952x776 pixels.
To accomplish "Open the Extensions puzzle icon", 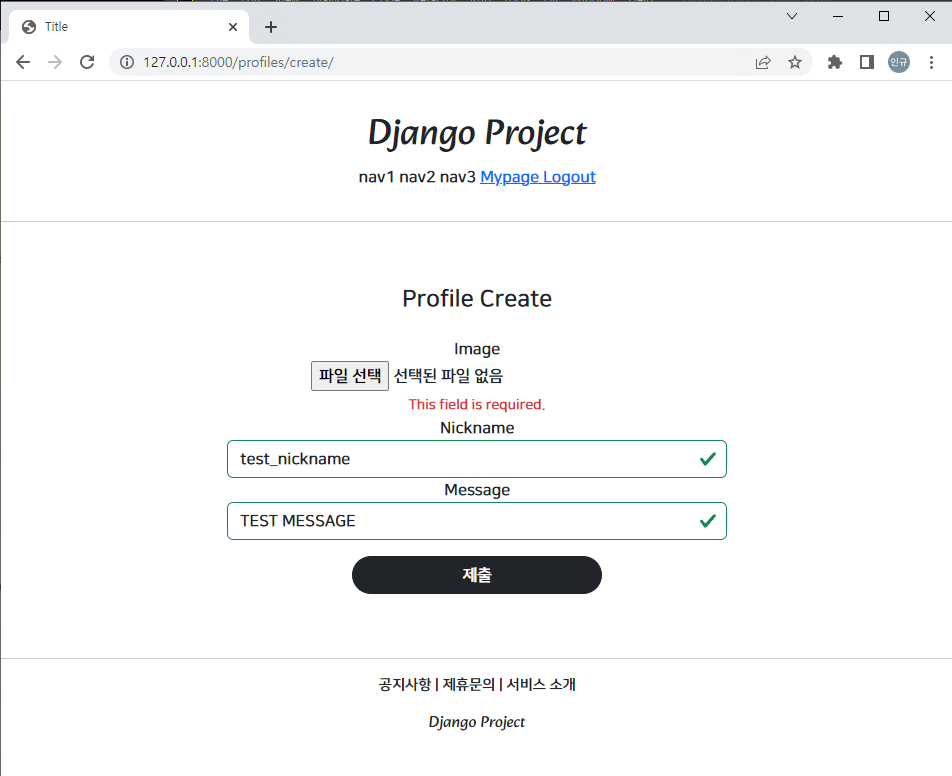I will coord(835,62).
